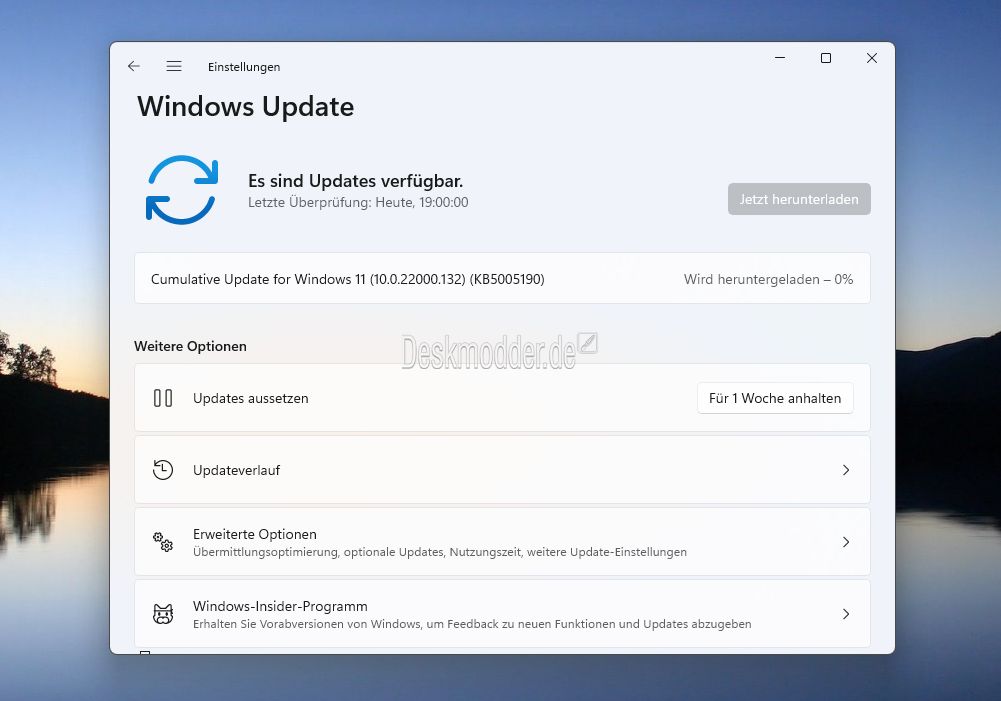This screenshot has height=701, width=1001.
Task: Click the Wird heruntergeladen – 0% status
Action: tap(768, 279)
